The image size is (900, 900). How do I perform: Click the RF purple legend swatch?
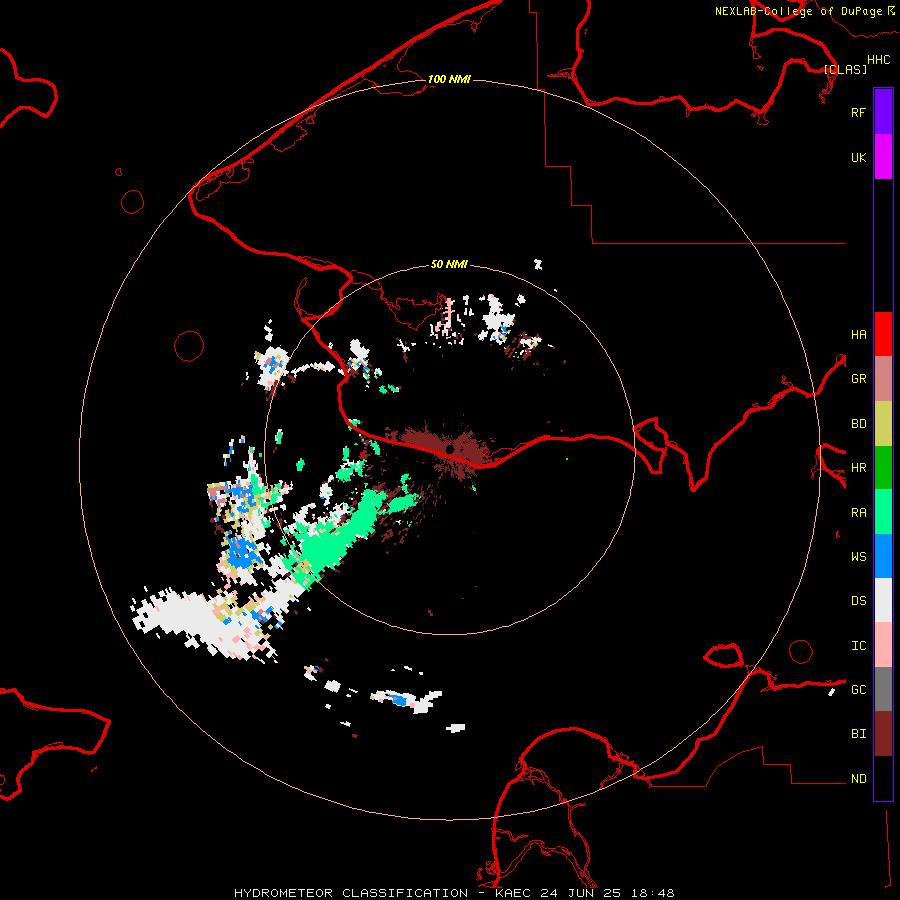point(883,112)
